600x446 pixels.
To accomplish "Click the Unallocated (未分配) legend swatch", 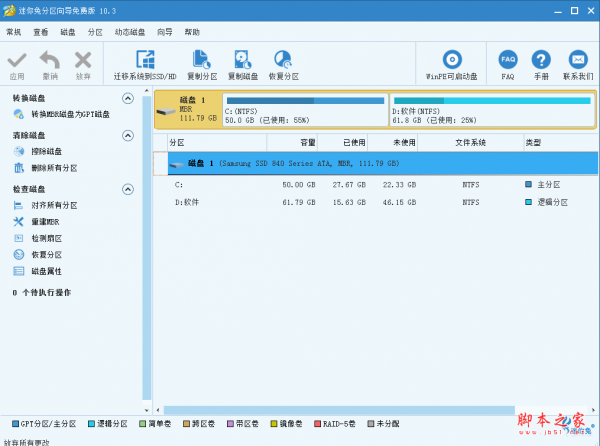I will (370, 424).
